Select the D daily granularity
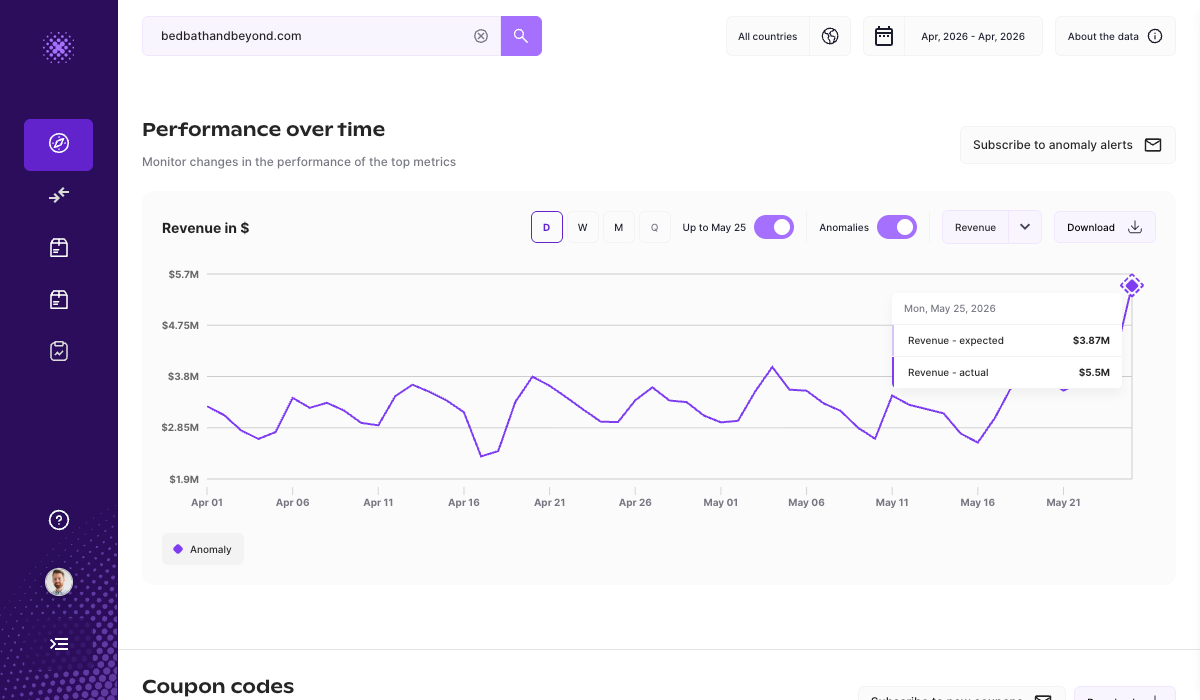 tap(547, 227)
